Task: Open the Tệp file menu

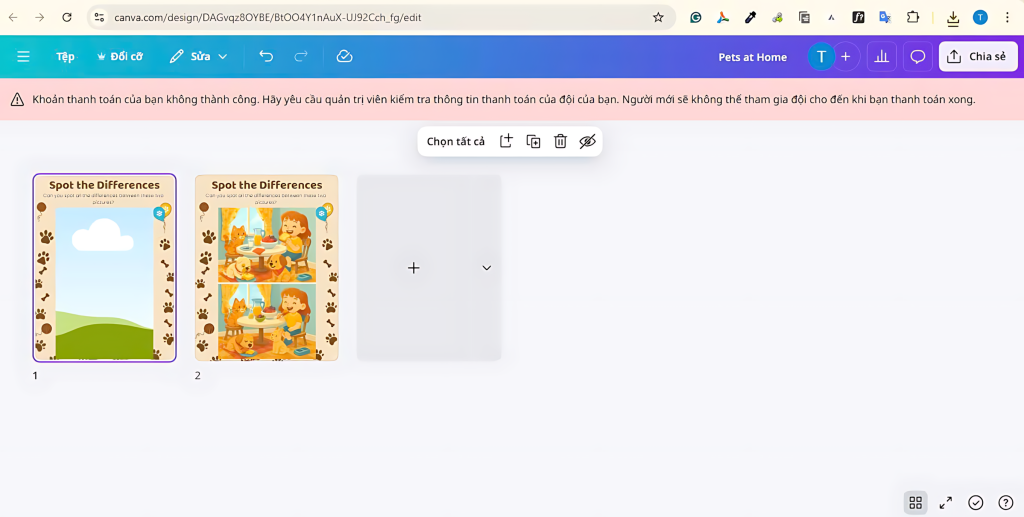Action: (x=65, y=57)
